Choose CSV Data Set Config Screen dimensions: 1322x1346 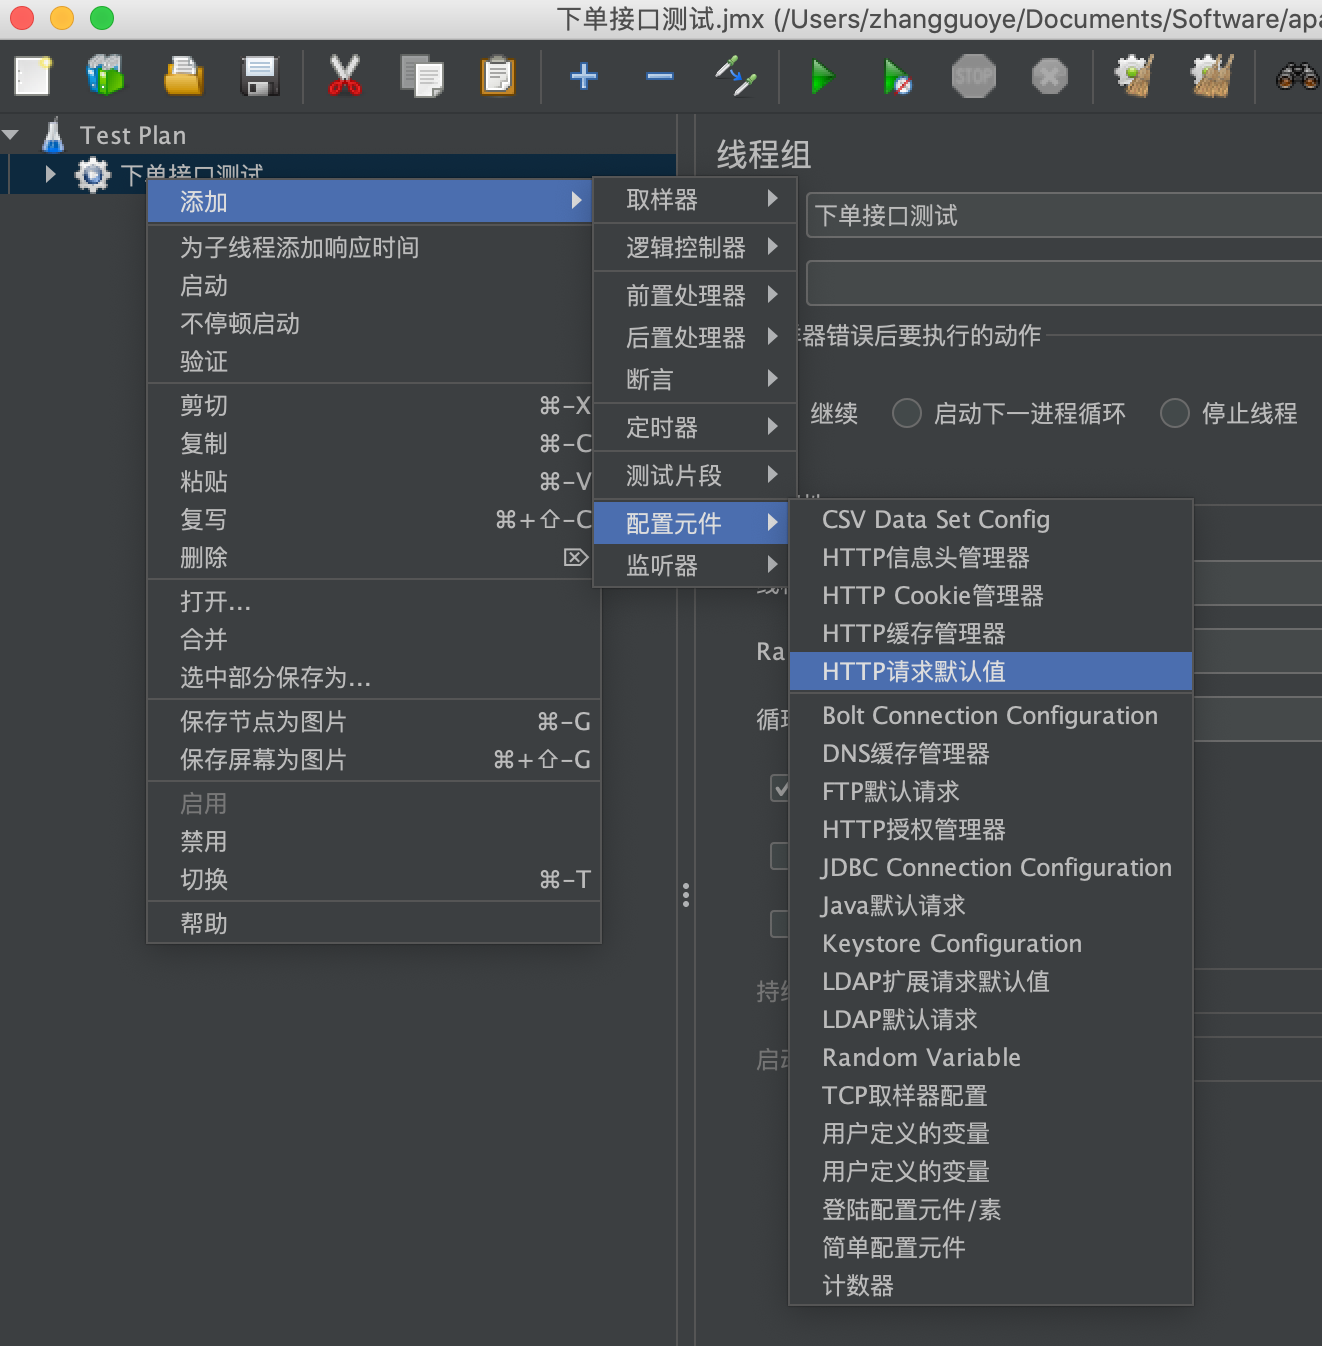pyautogui.click(x=991, y=519)
